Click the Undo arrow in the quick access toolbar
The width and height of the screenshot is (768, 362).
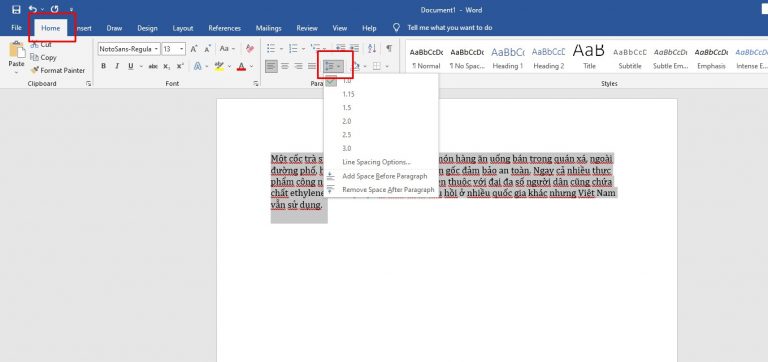point(33,9)
